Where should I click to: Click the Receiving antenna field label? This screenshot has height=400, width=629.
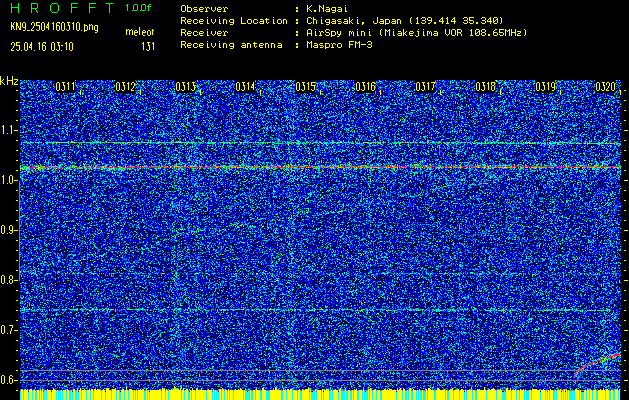tap(231, 45)
